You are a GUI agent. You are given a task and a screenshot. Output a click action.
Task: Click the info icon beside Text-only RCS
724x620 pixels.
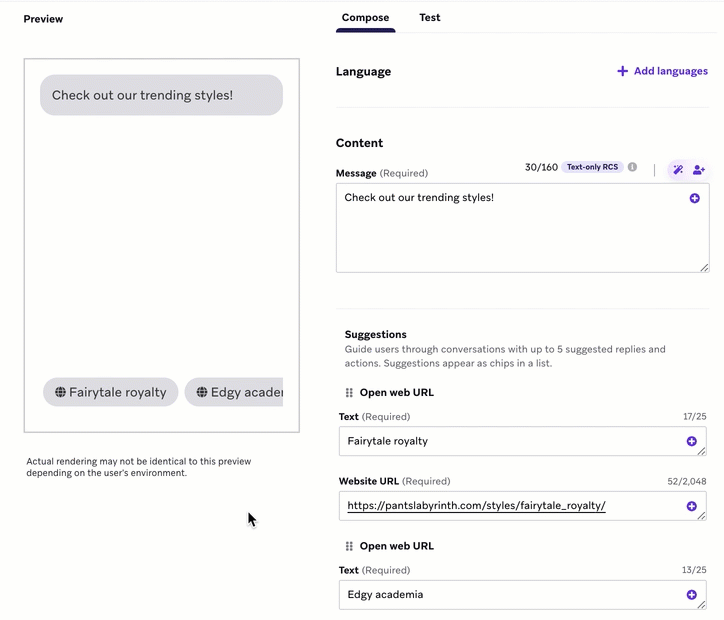click(632, 167)
